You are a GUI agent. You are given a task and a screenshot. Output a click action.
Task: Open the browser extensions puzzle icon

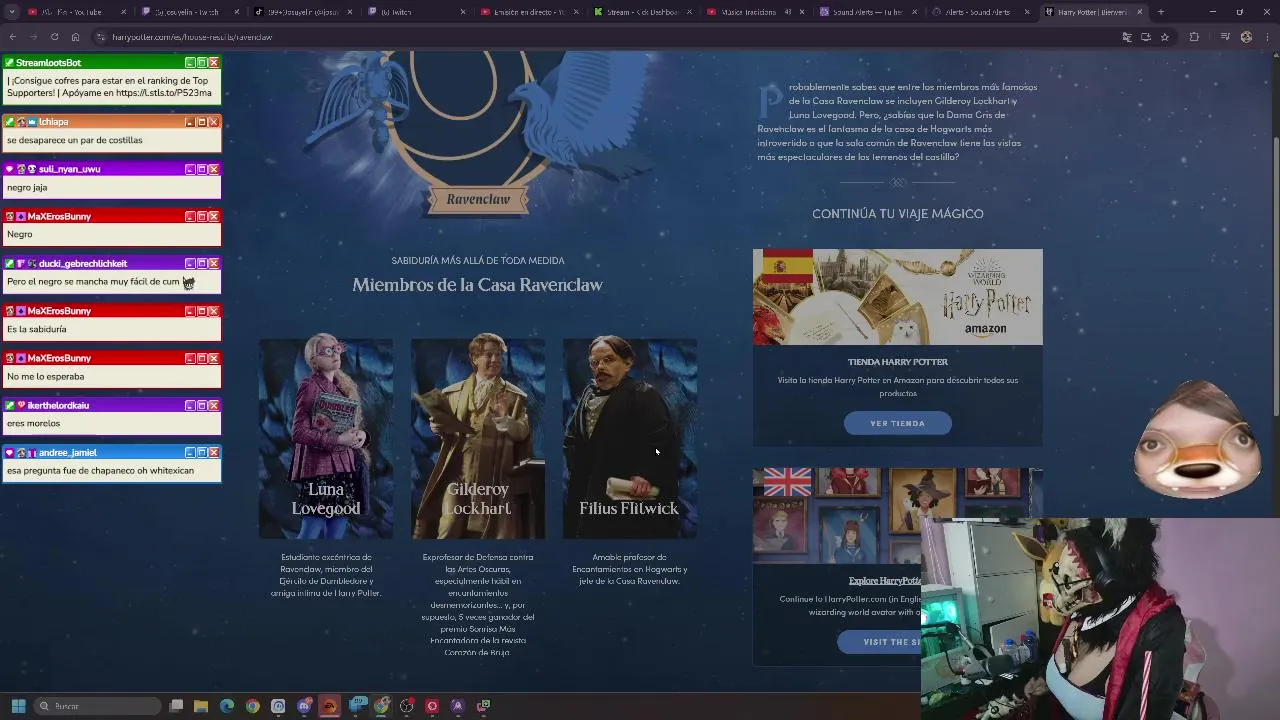click(x=1194, y=37)
